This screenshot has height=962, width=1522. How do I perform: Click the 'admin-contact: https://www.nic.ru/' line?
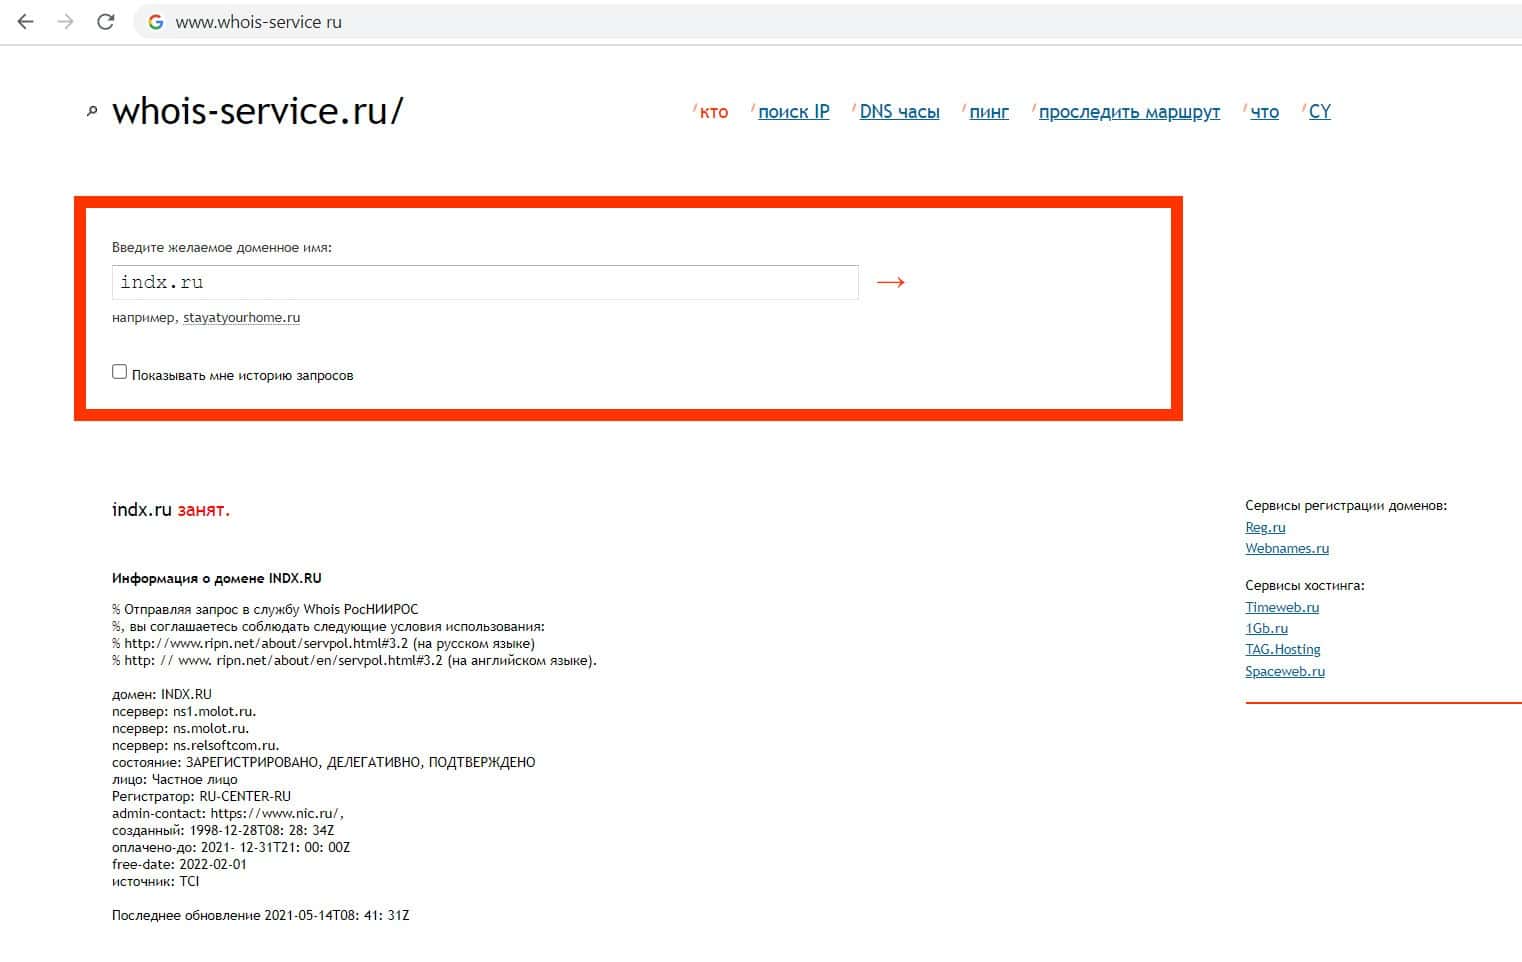click(x=228, y=813)
